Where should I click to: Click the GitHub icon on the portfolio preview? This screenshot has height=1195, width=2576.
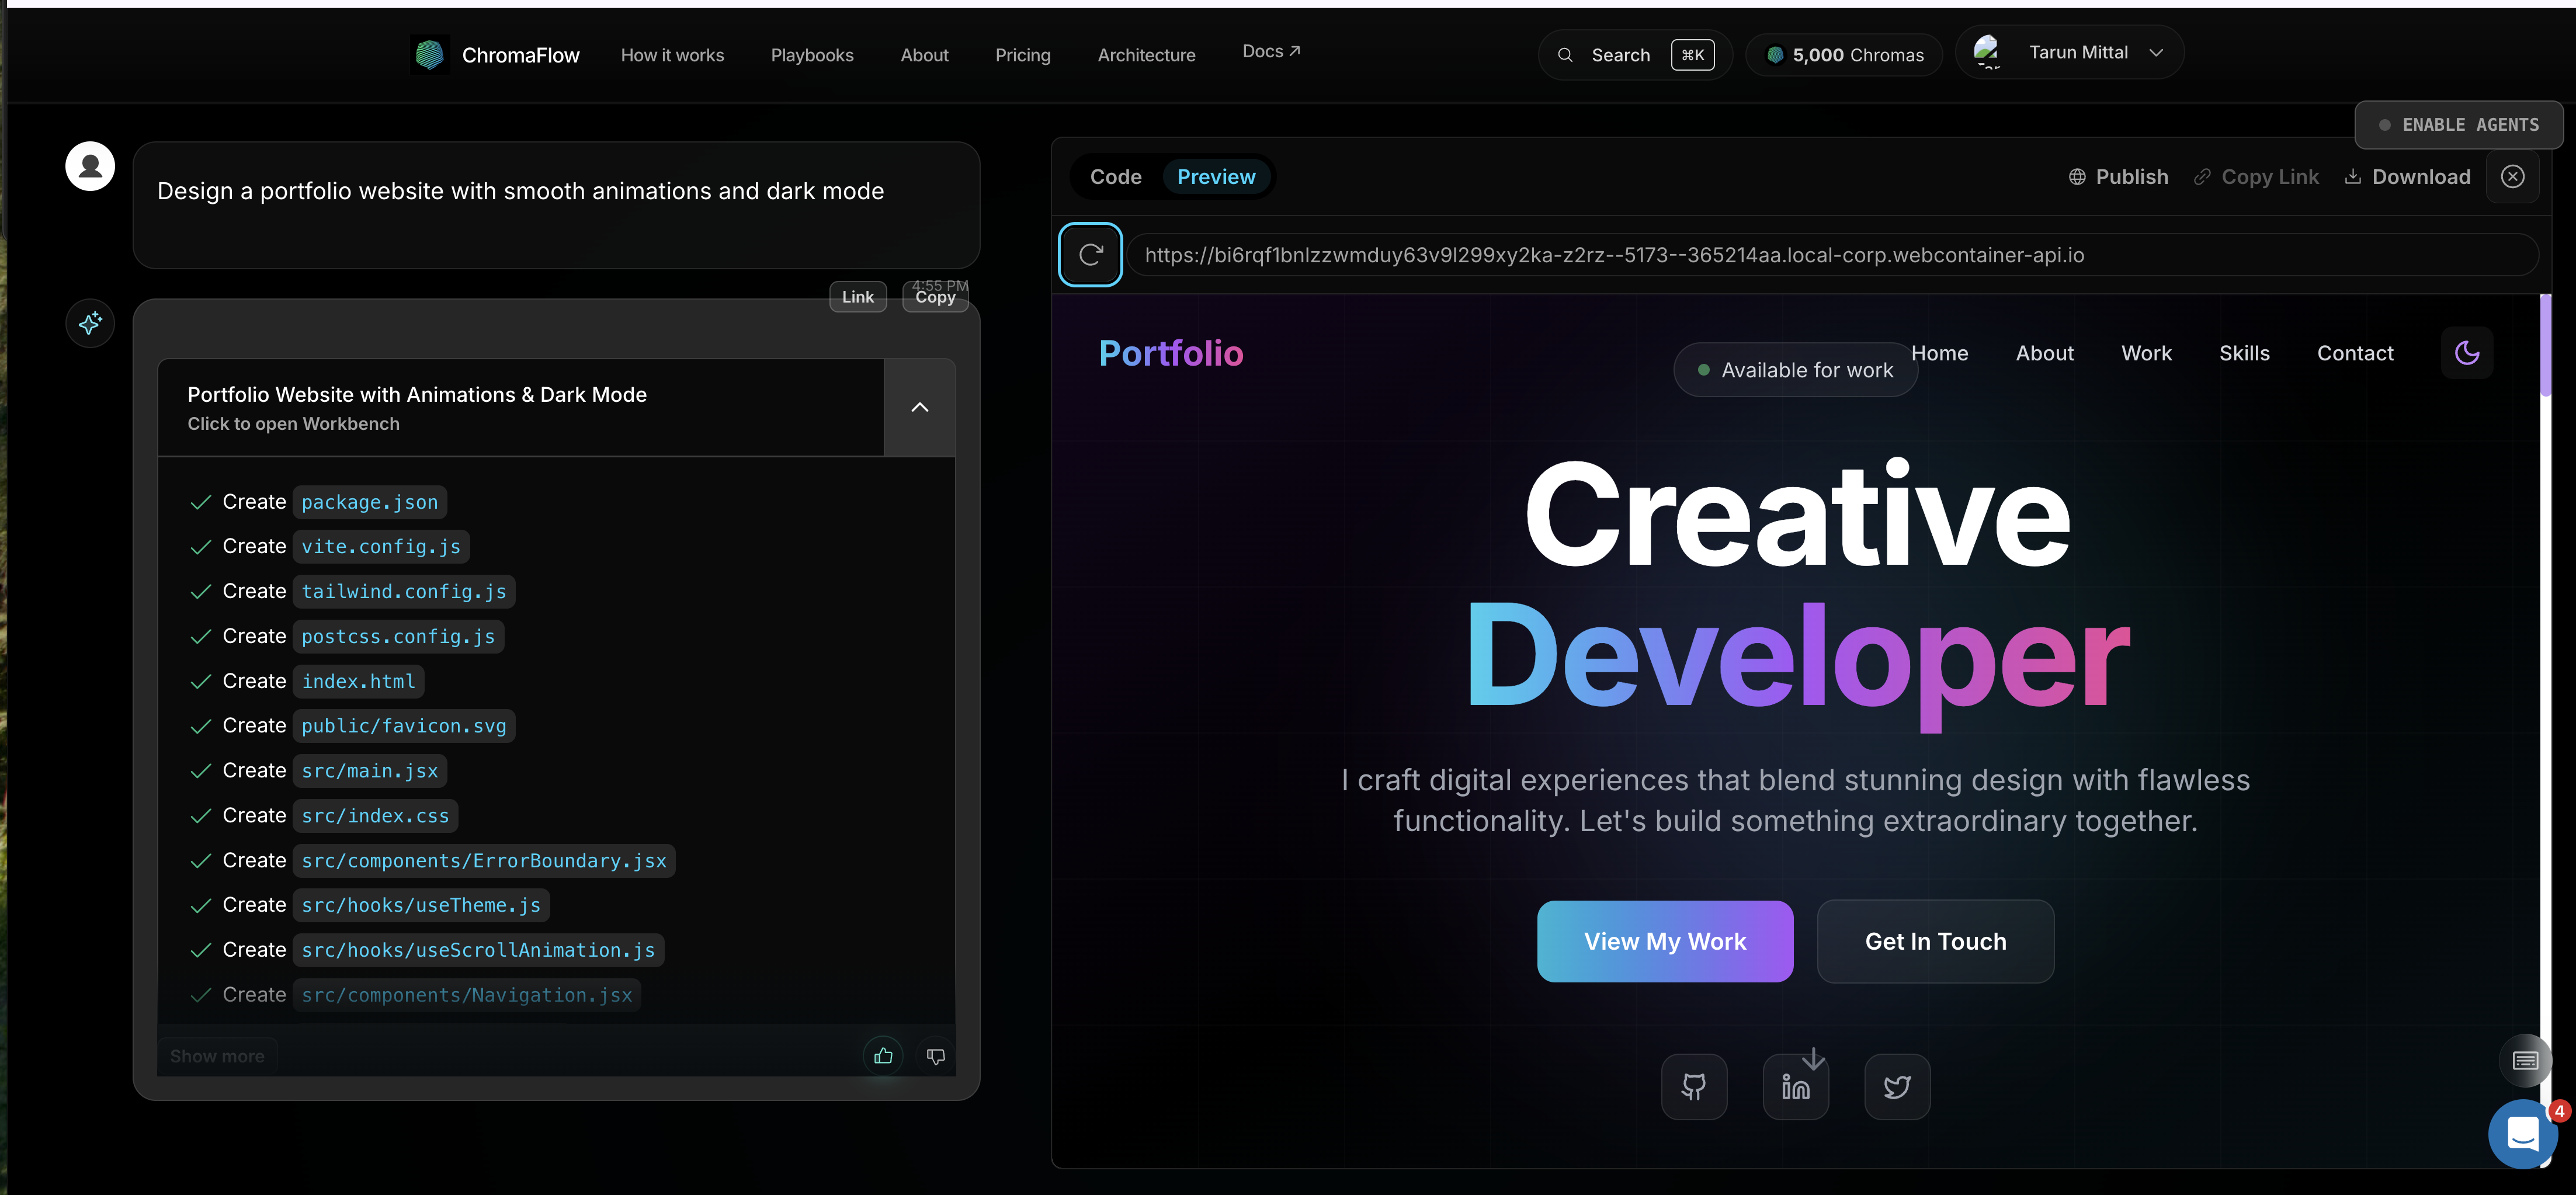[1694, 1086]
